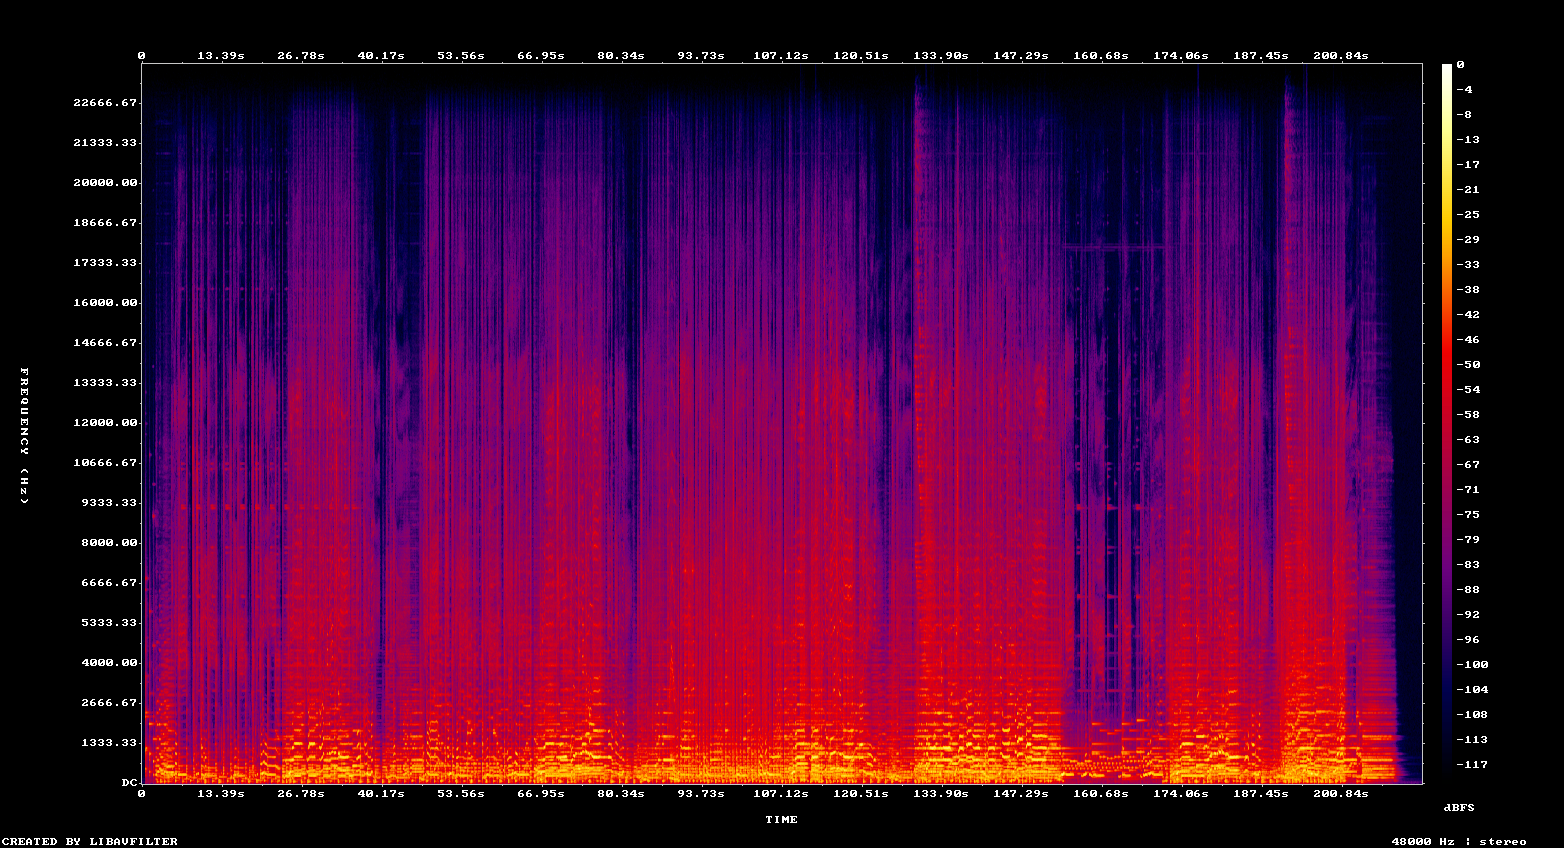Click the -63 dBFS scale value
The height and width of the screenshot is (848, 1564).
(1468, 440)
